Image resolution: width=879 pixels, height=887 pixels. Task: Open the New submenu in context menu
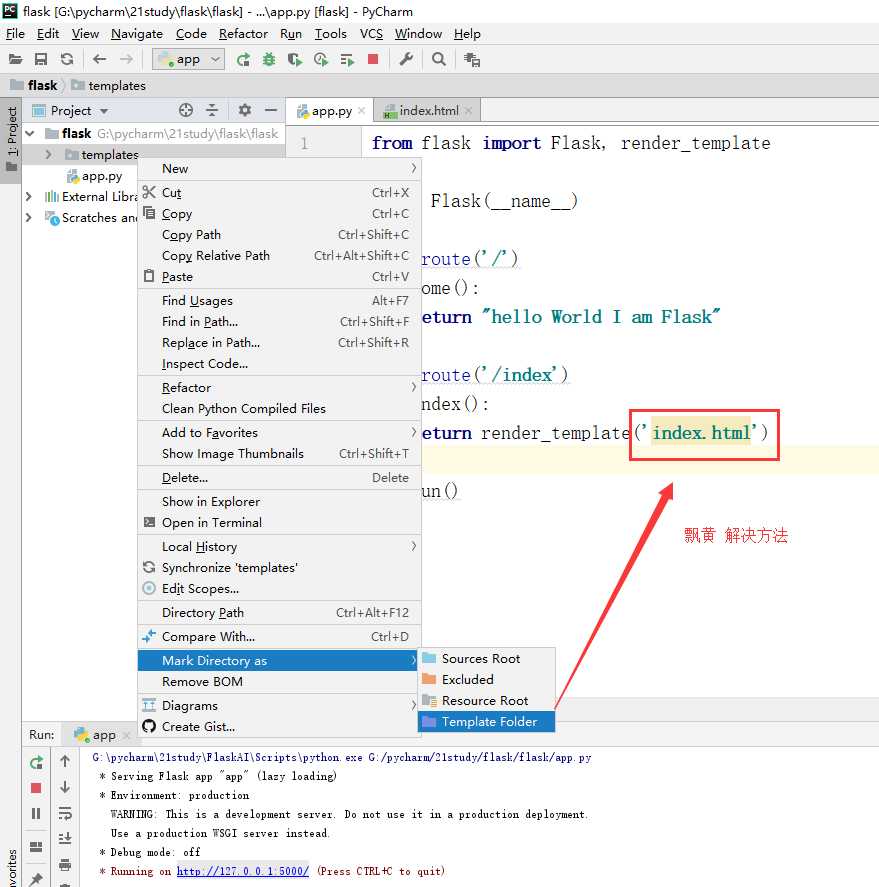coord(279,169)
